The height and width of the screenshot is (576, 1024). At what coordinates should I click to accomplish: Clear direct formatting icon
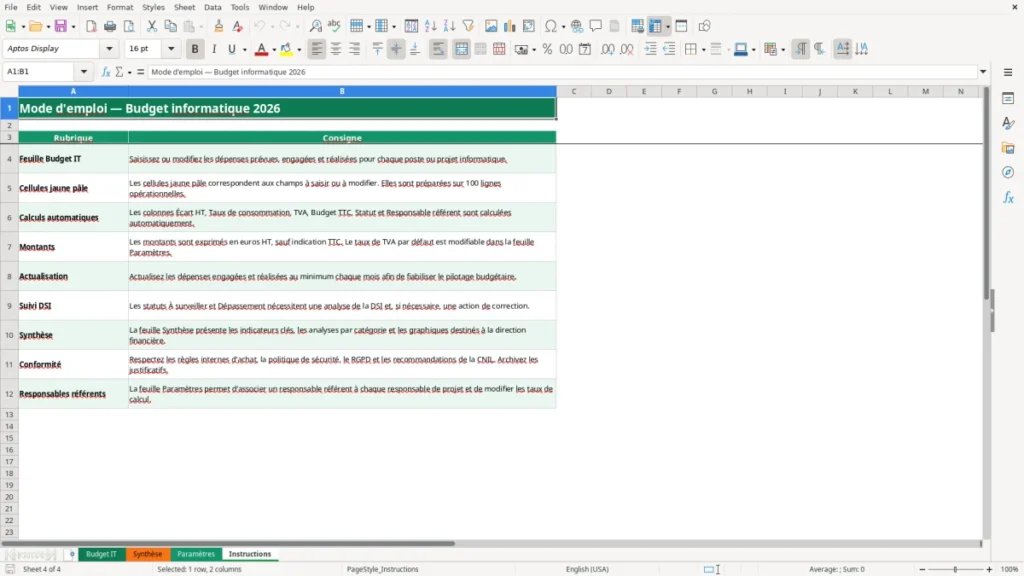[238, 26]
